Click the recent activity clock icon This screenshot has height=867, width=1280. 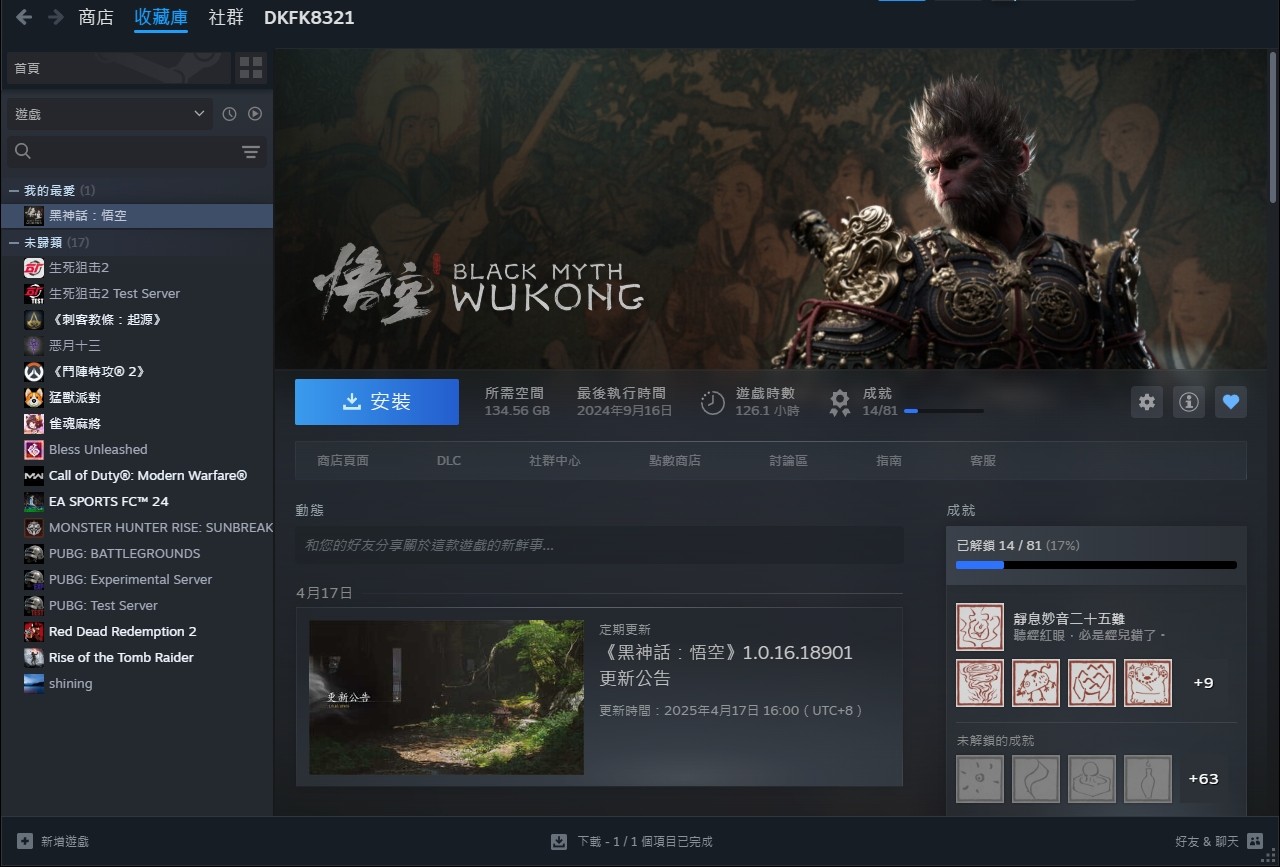click(x=229, y=114)
